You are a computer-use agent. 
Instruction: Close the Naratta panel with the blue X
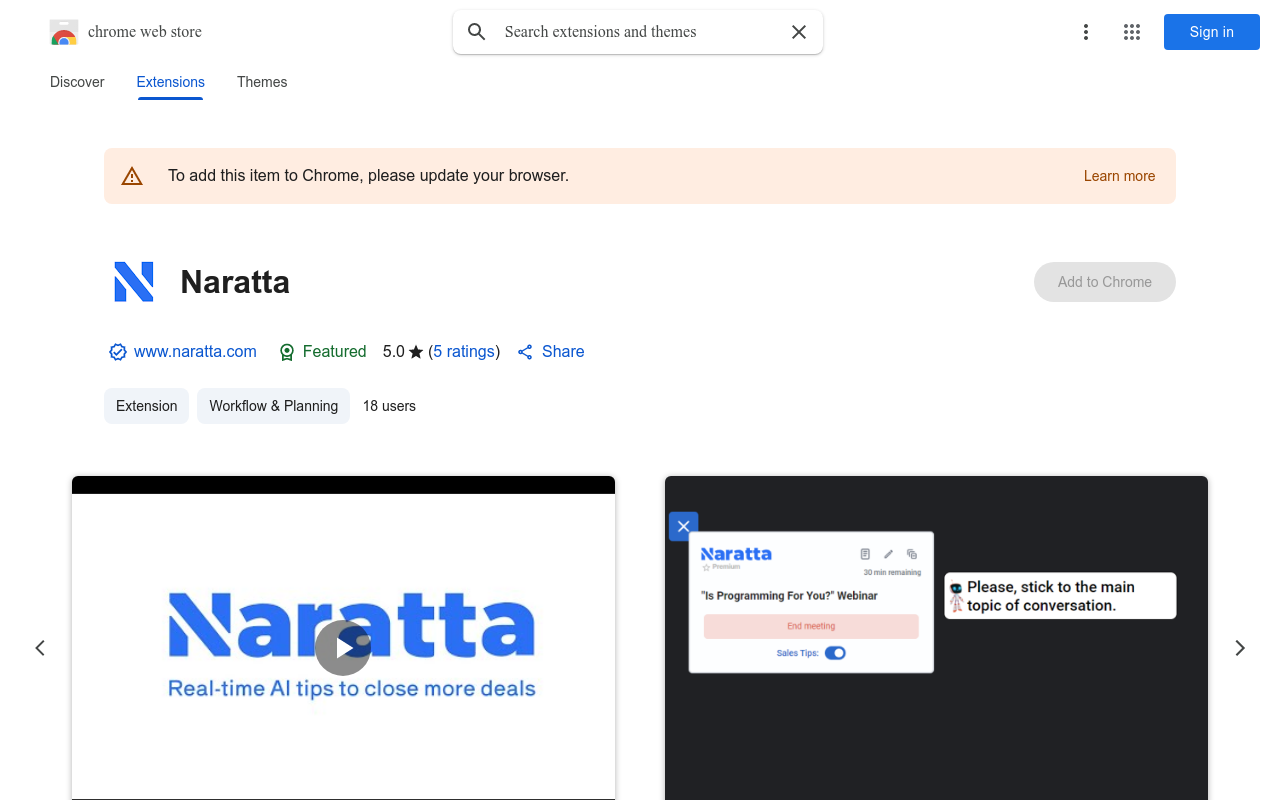point(683,526)
